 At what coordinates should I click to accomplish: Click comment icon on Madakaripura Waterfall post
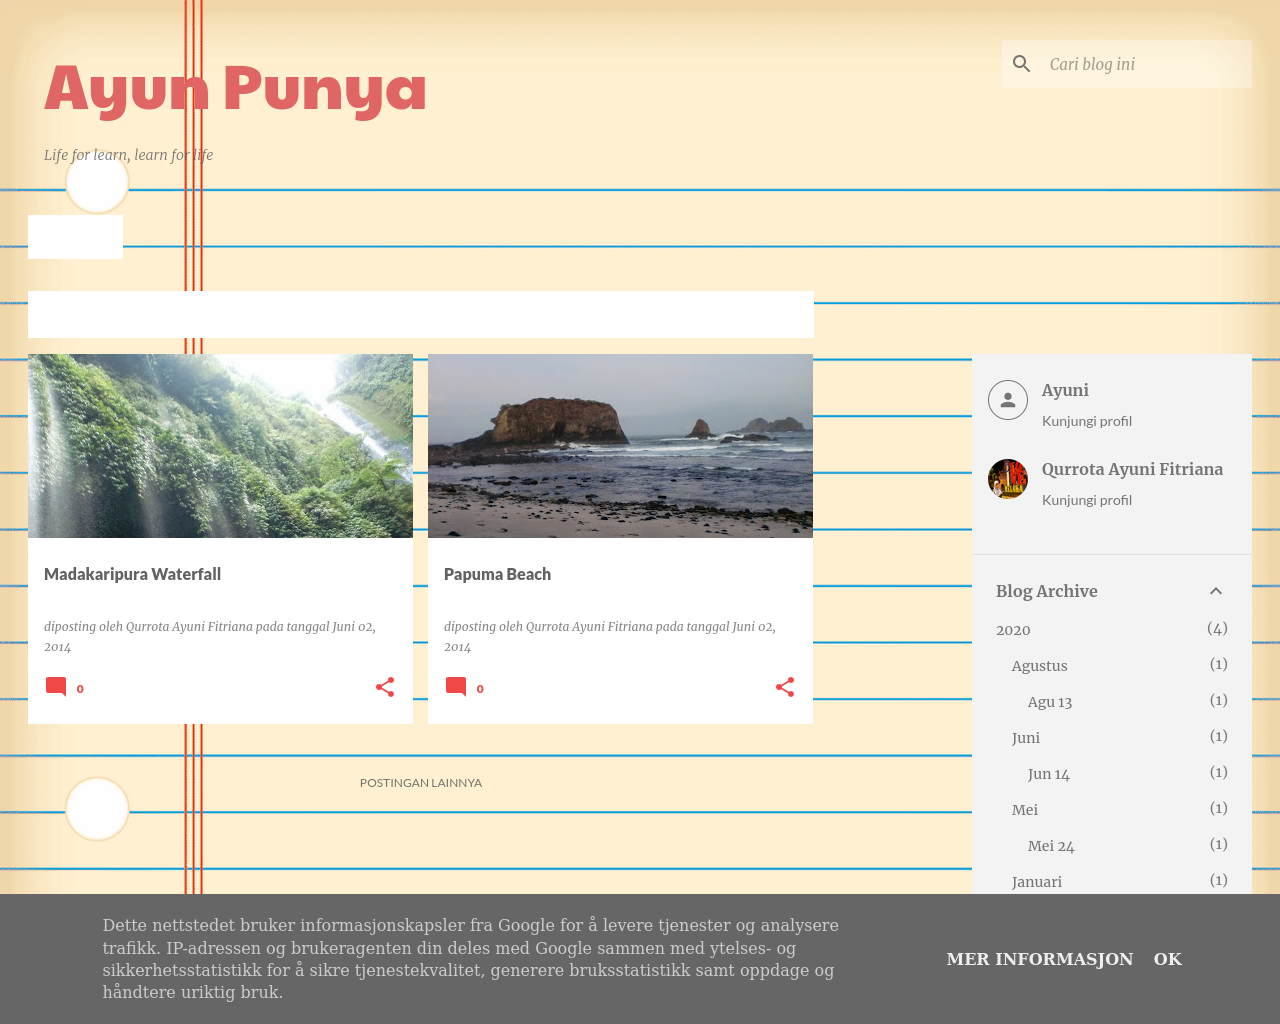(x=56, y=687)
